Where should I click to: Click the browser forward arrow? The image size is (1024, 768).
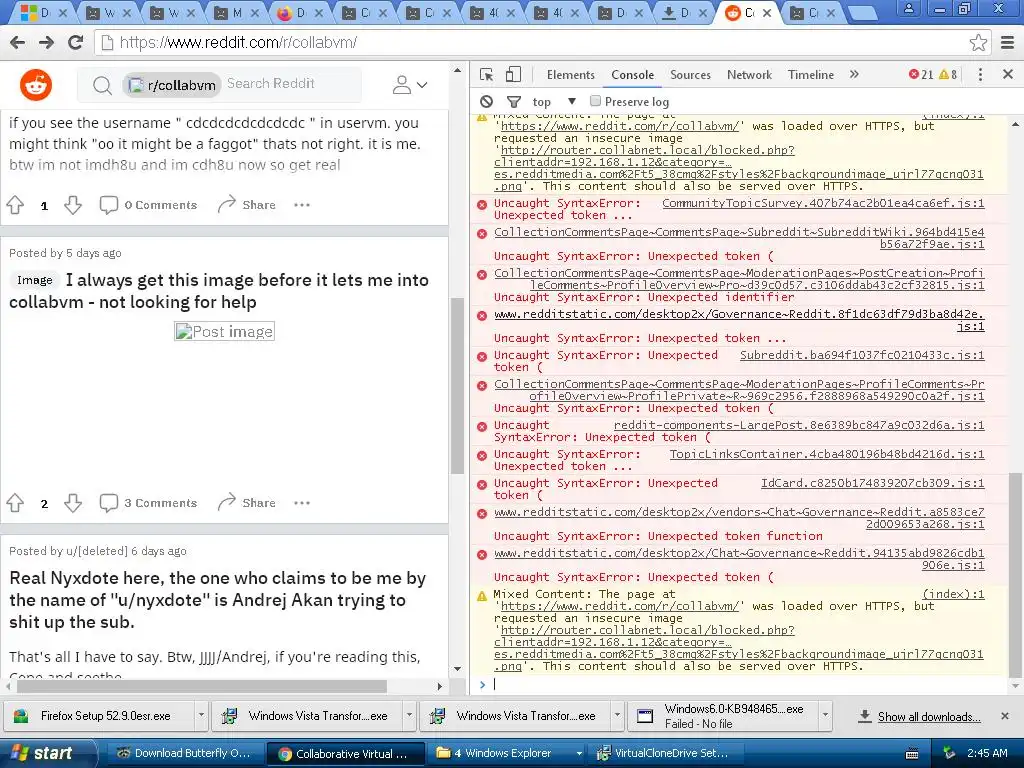point(46,42)
